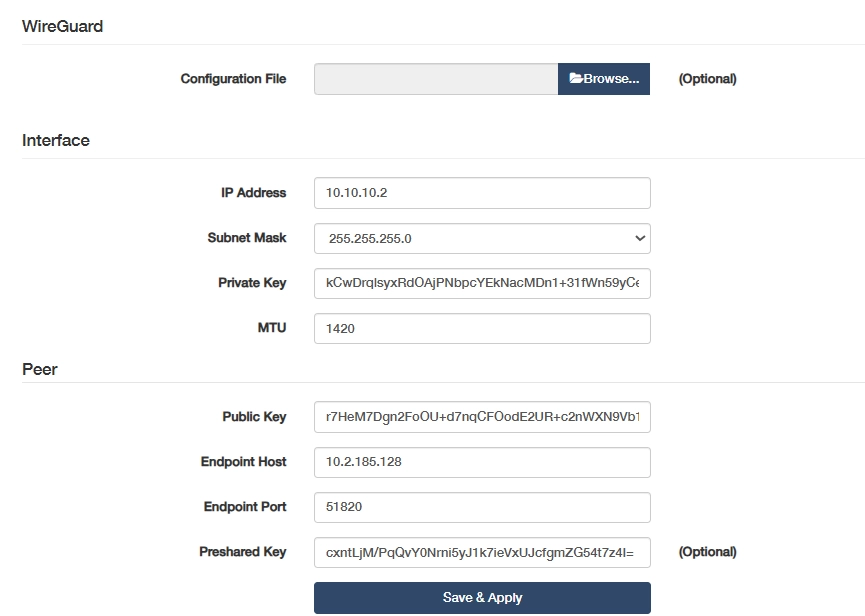The width and height of the screenshot is (865, 616).
Task: Focus the Endpoint Host text box
Action: [x=482, y=462]
